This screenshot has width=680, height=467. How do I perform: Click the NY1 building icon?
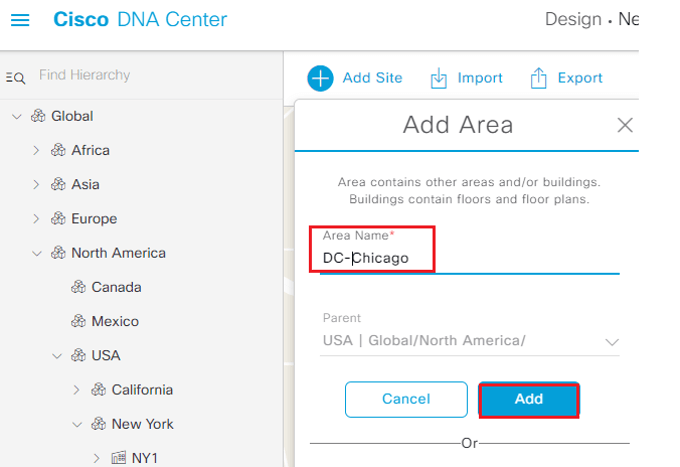[118, 457]
